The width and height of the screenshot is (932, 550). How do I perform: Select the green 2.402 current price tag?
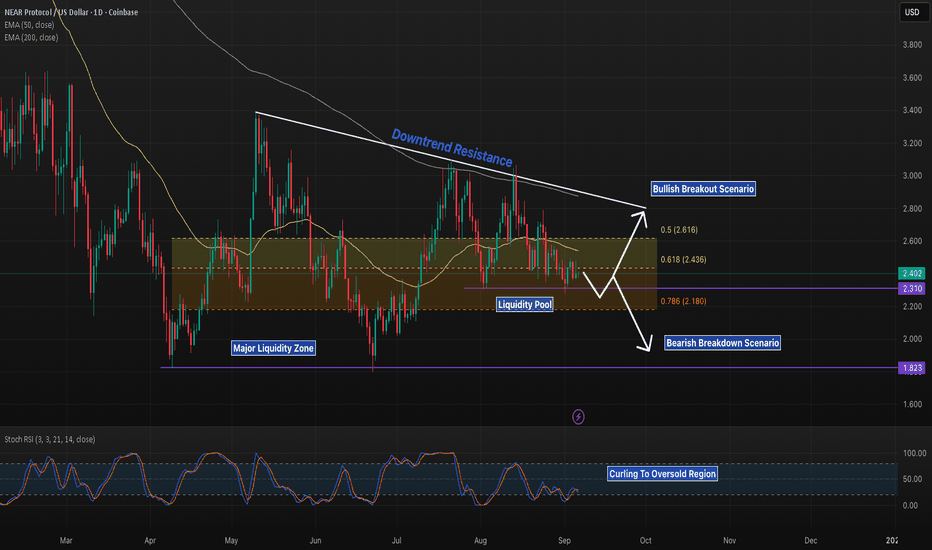click(910, 274)
